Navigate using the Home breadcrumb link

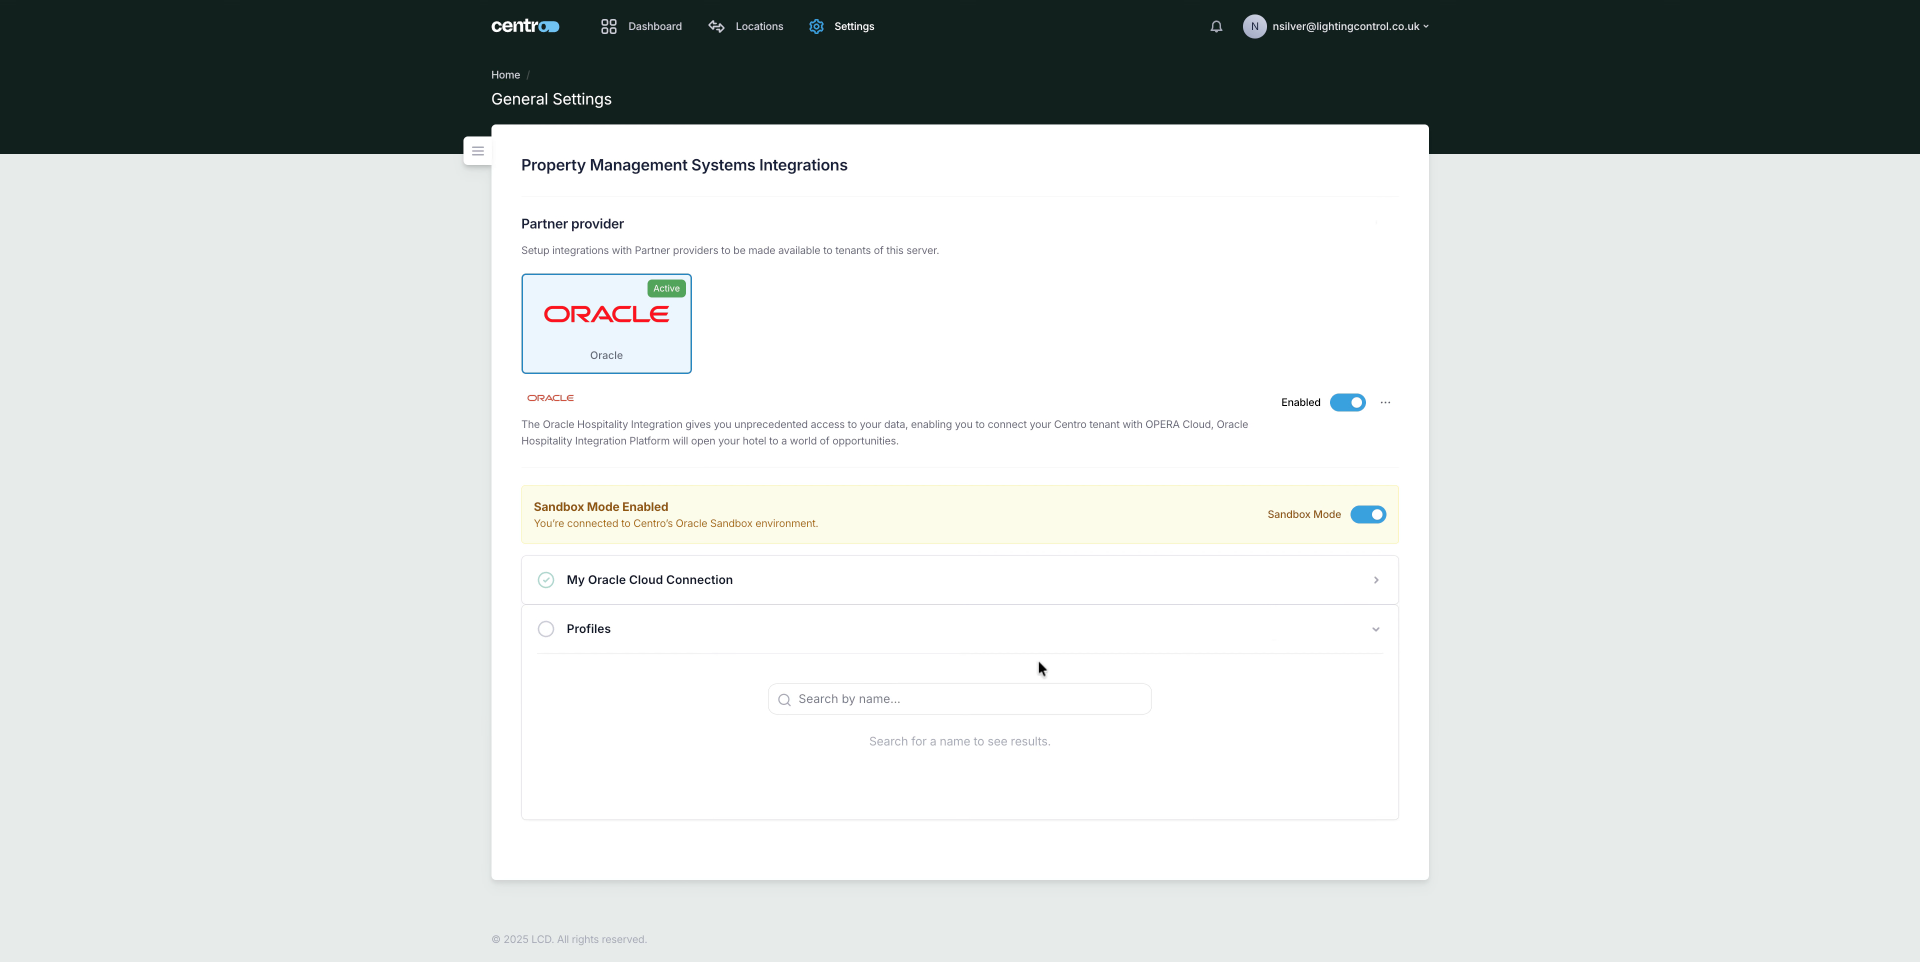point(505,74)
